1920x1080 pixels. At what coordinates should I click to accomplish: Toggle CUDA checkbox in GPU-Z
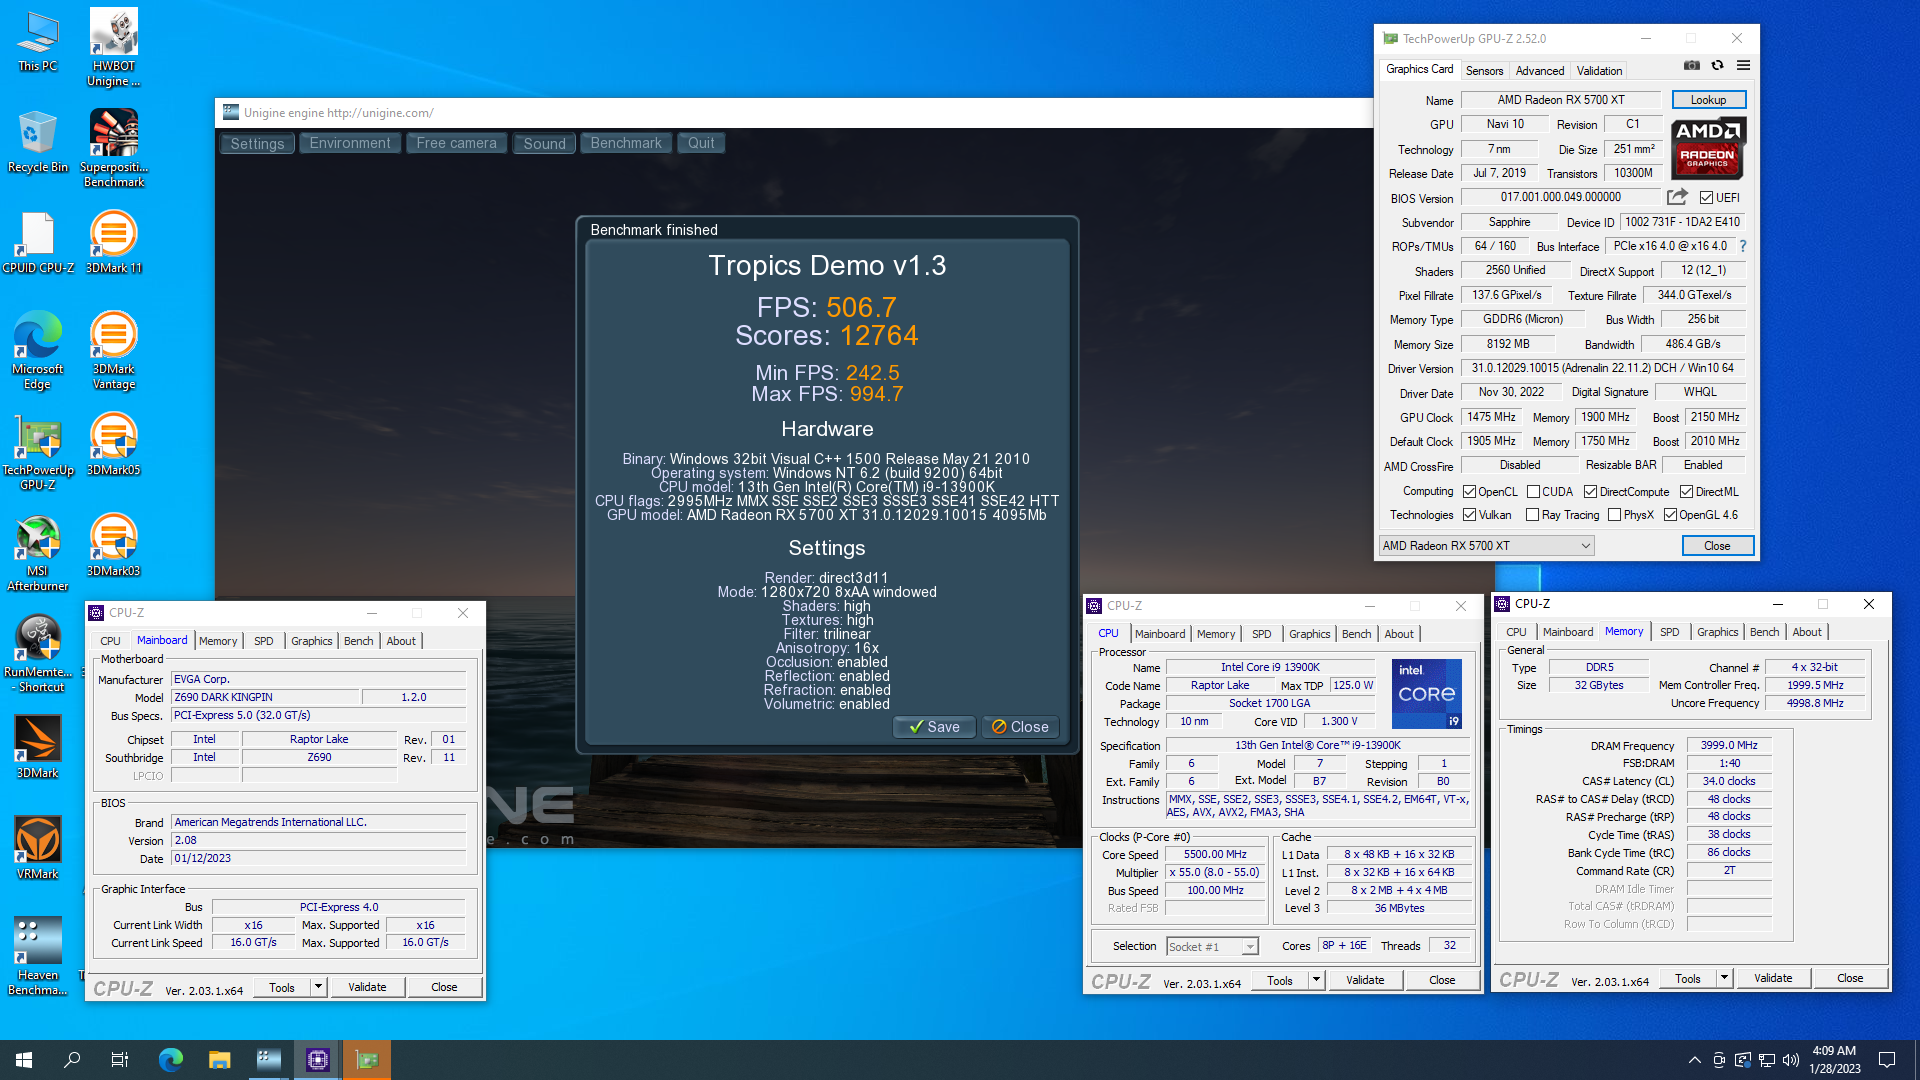[1533, 492]
